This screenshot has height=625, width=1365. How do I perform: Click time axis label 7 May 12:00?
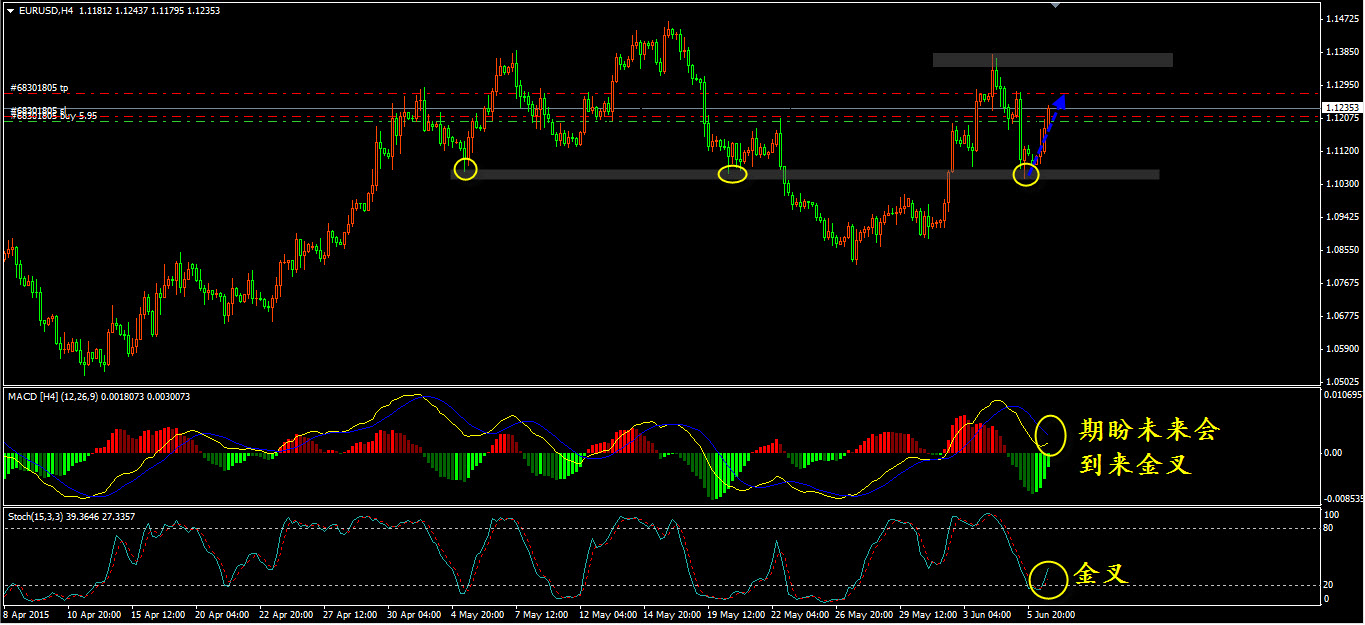click(543, 613)
